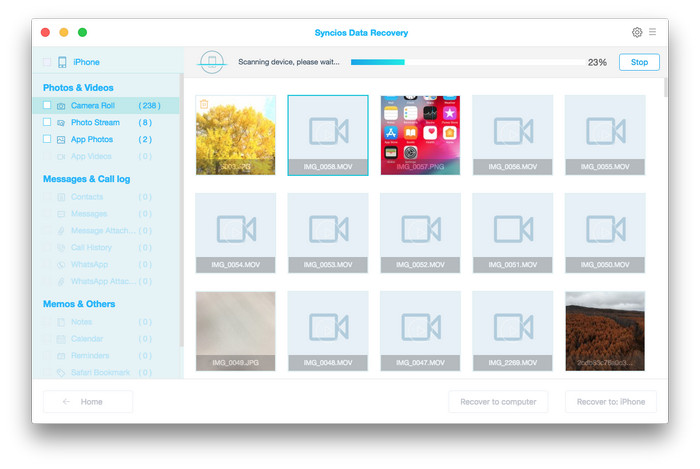Open the hamburger menu icon
The width and height of the screenshot is (700, 469).
tap(652, 32)
